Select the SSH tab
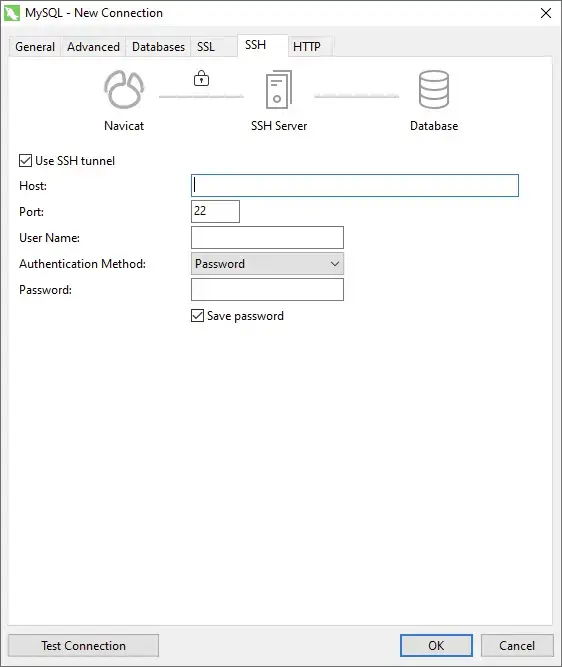This screenshot has height=667, width=562. [x=262, y=45]
